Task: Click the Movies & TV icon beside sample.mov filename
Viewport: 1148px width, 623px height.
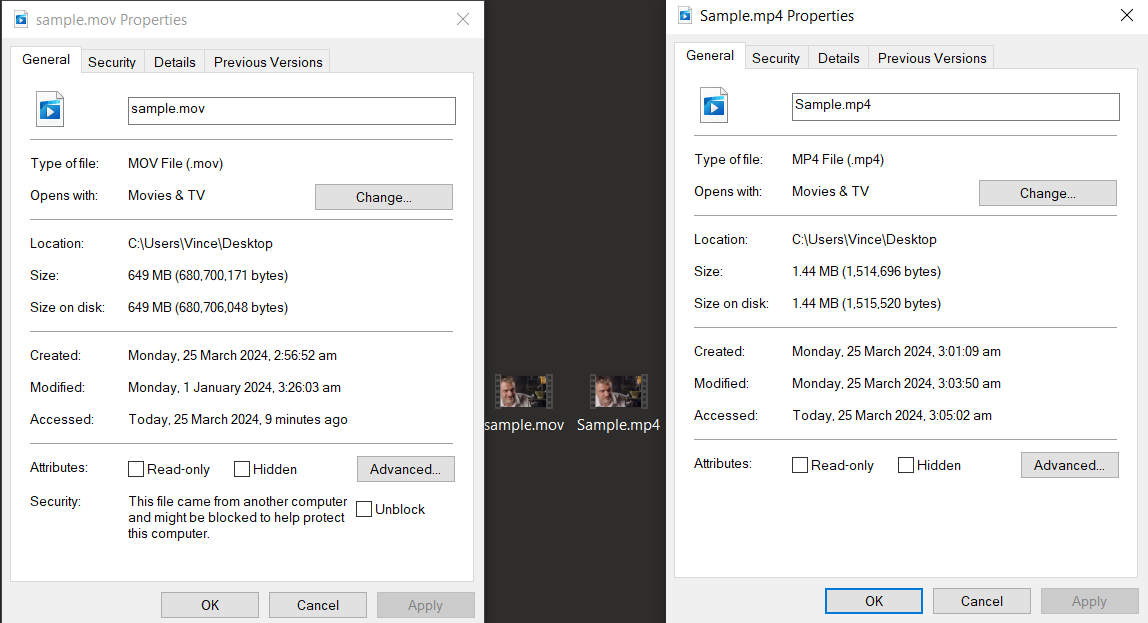Action: pos(49,109)
